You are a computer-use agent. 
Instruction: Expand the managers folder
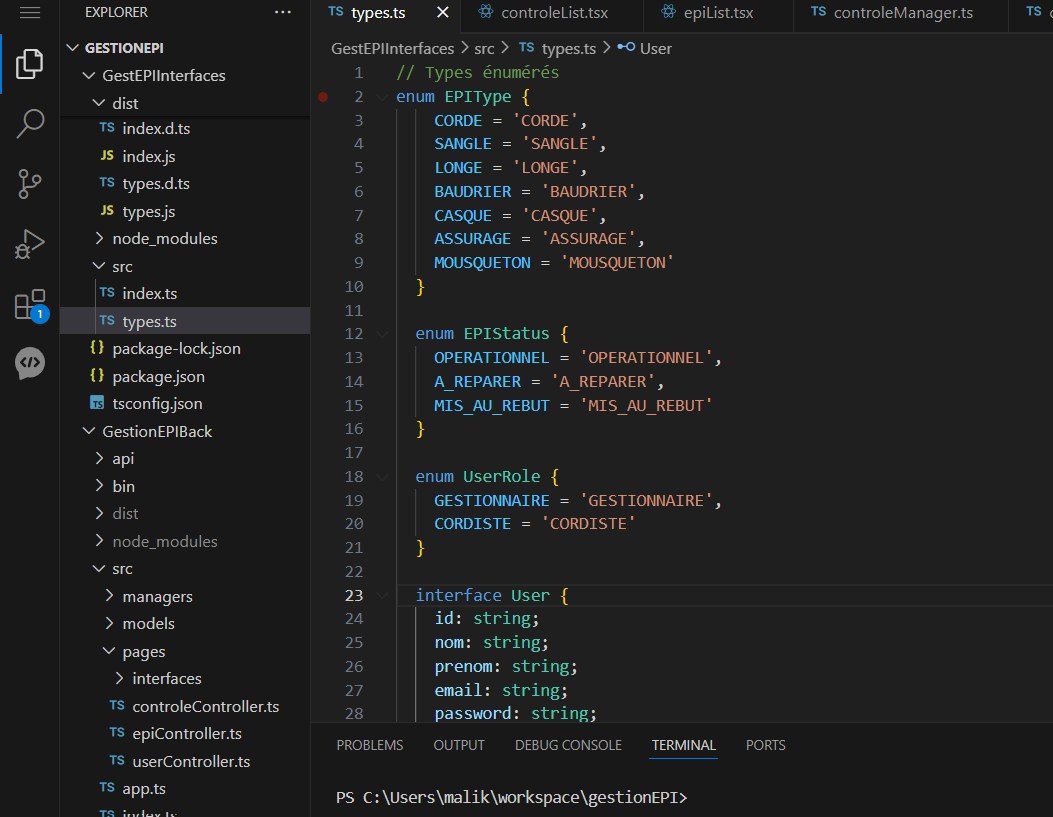[109, 595]
